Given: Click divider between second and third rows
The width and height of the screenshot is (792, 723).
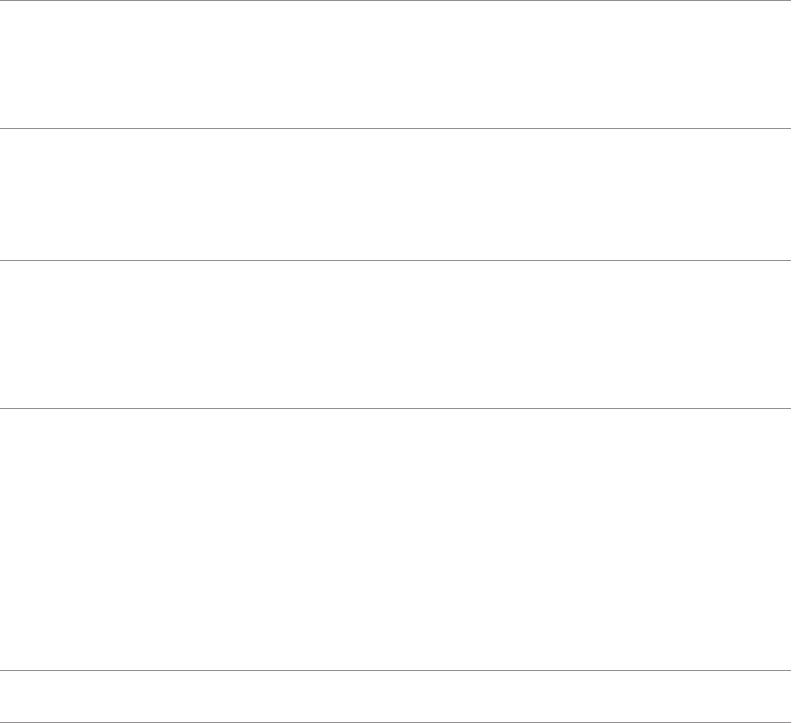Looking at the screenshot, I should click(x=396, y=261).
